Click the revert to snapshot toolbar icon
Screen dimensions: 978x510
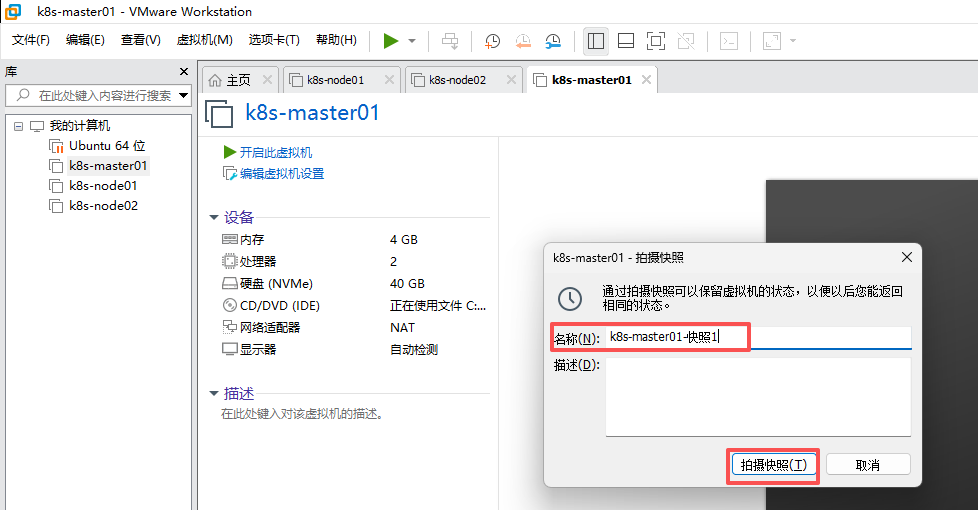pyautogui.click(x=523, y=41)
